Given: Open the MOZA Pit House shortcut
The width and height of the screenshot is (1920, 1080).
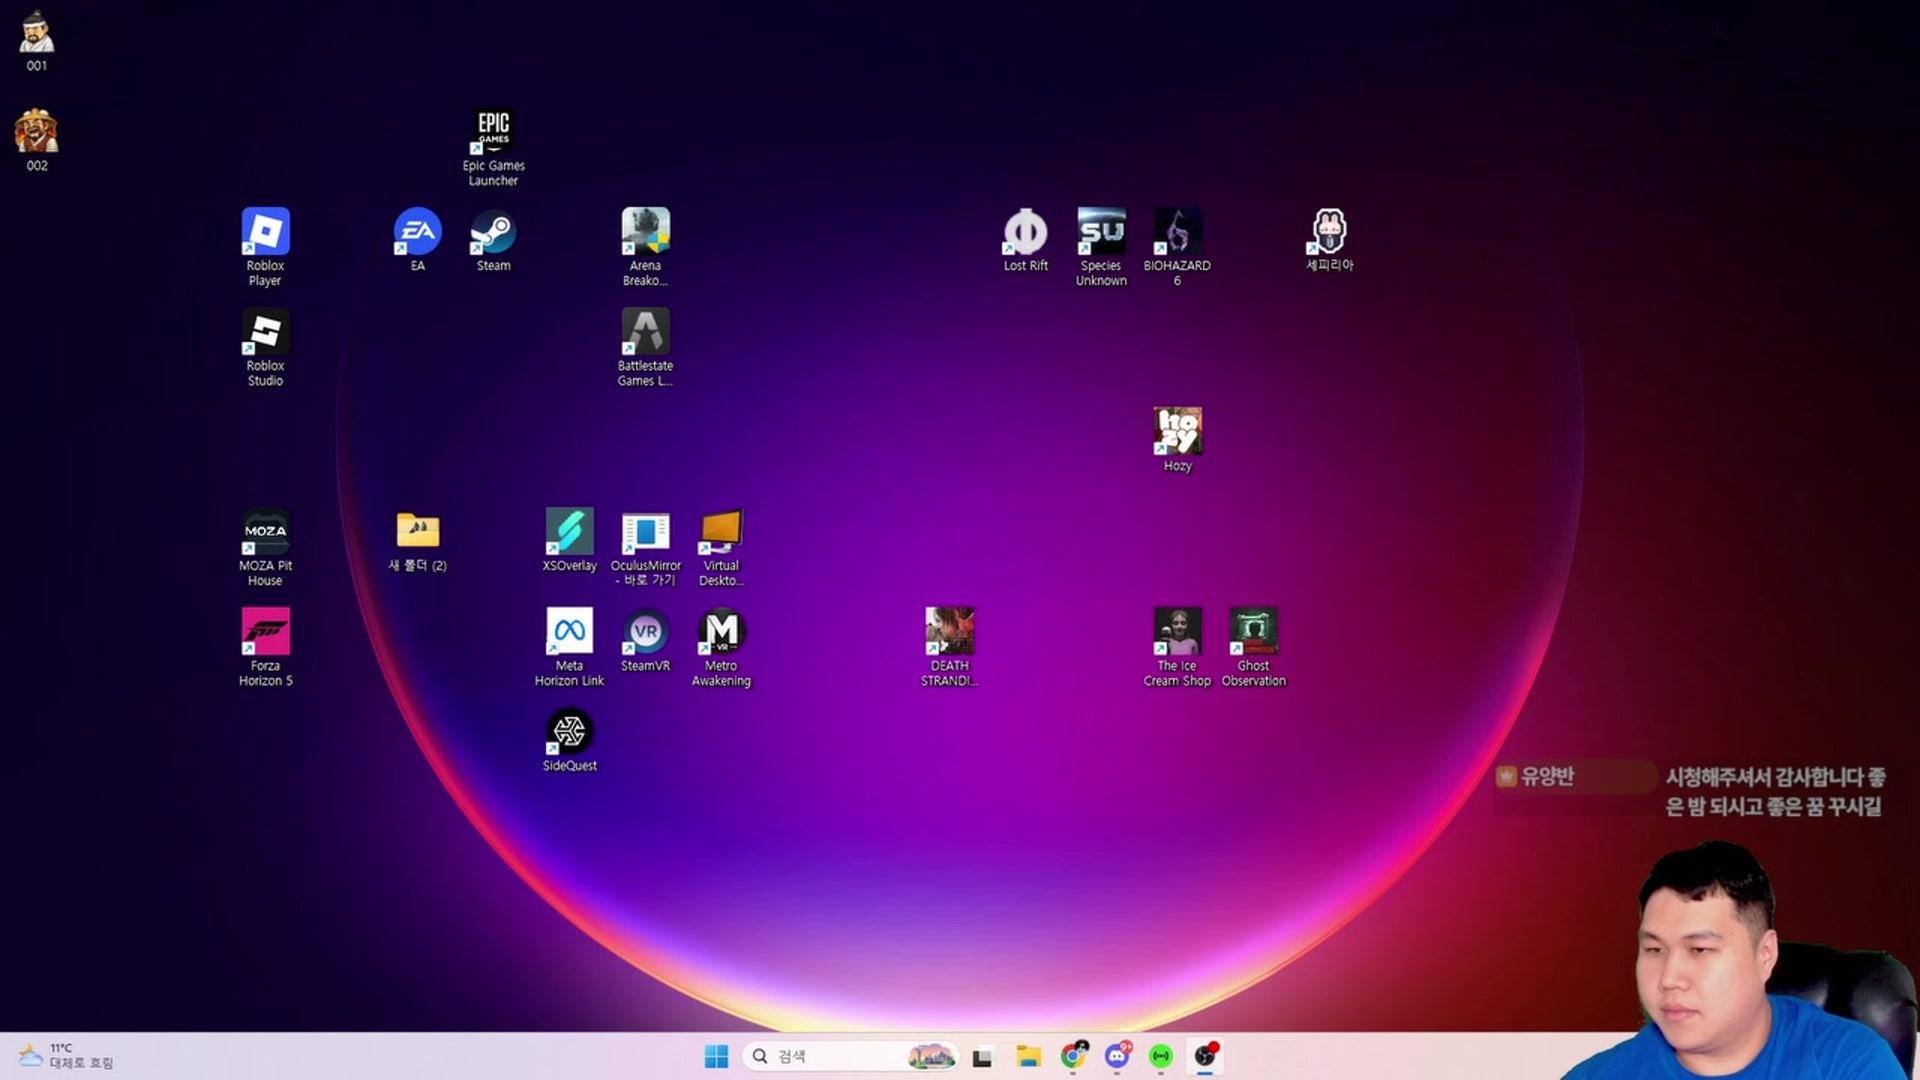Looking at the screenshot, I should point(265,532).
